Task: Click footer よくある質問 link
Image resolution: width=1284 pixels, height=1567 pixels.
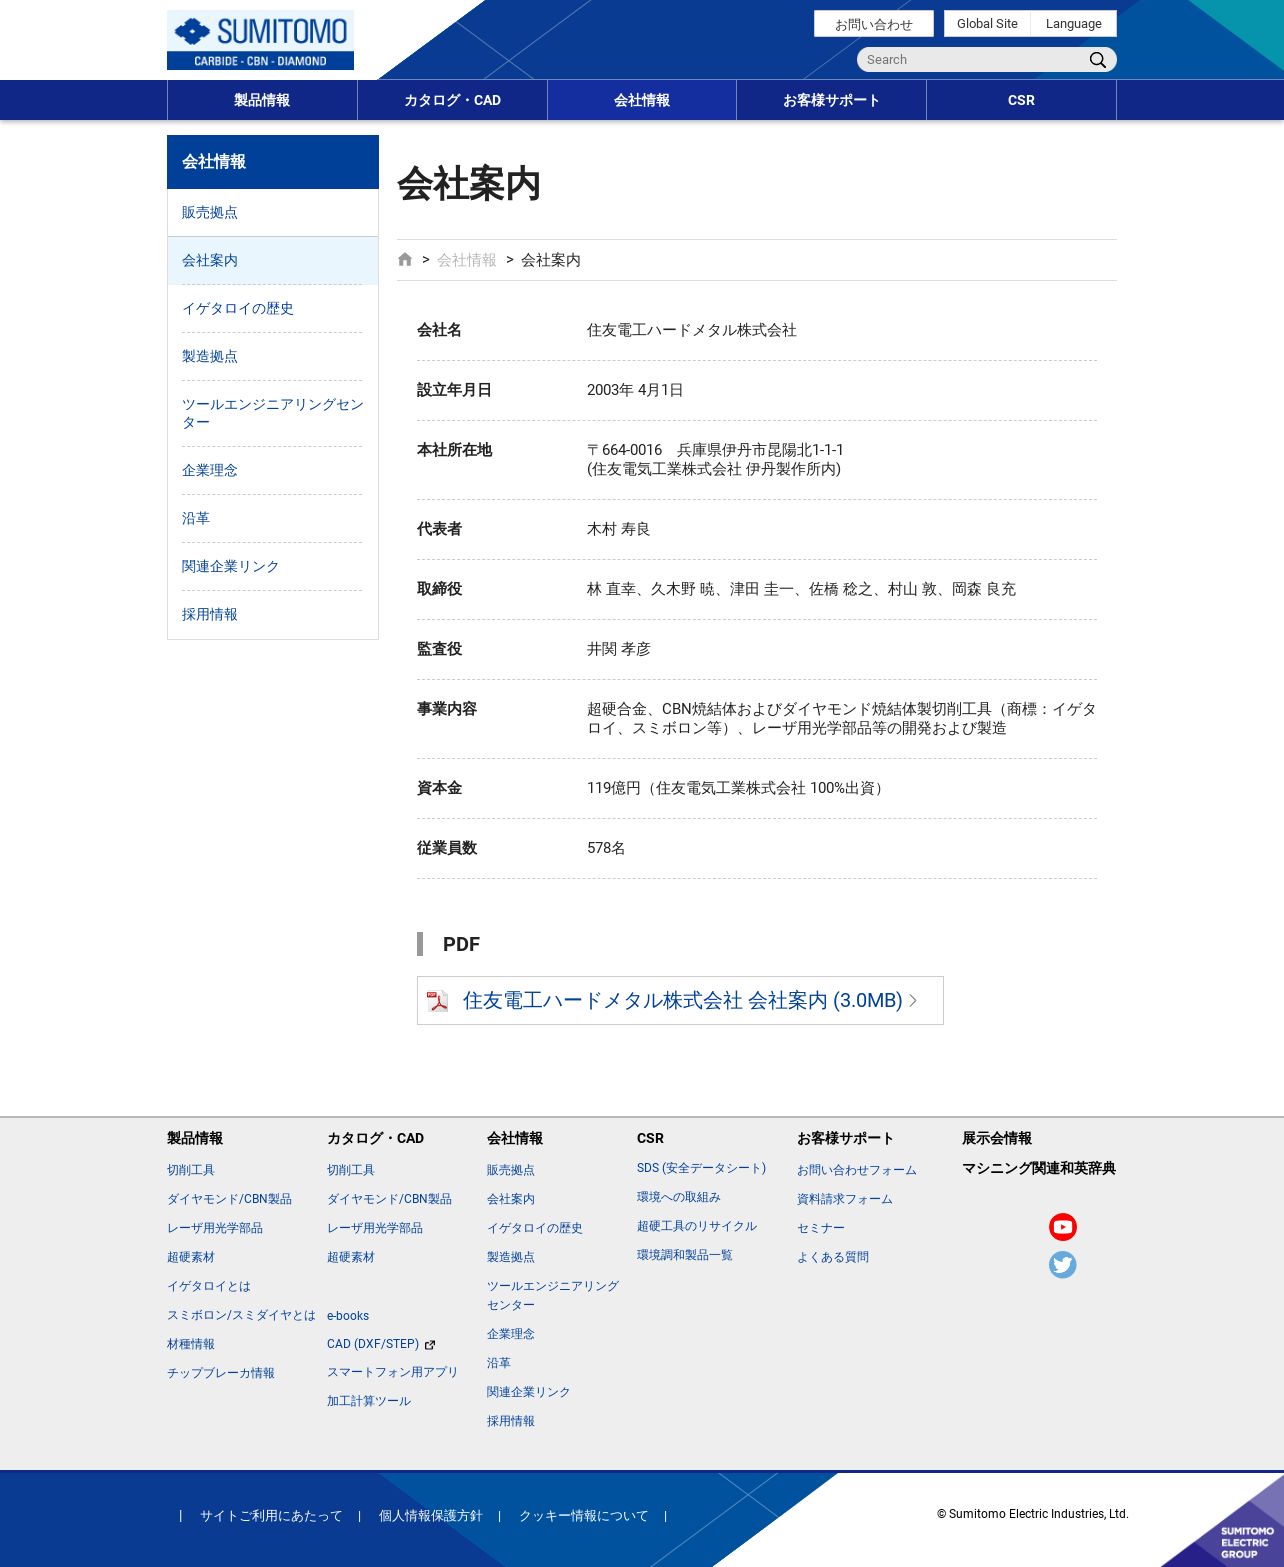Action: [x=833, y=1257]
